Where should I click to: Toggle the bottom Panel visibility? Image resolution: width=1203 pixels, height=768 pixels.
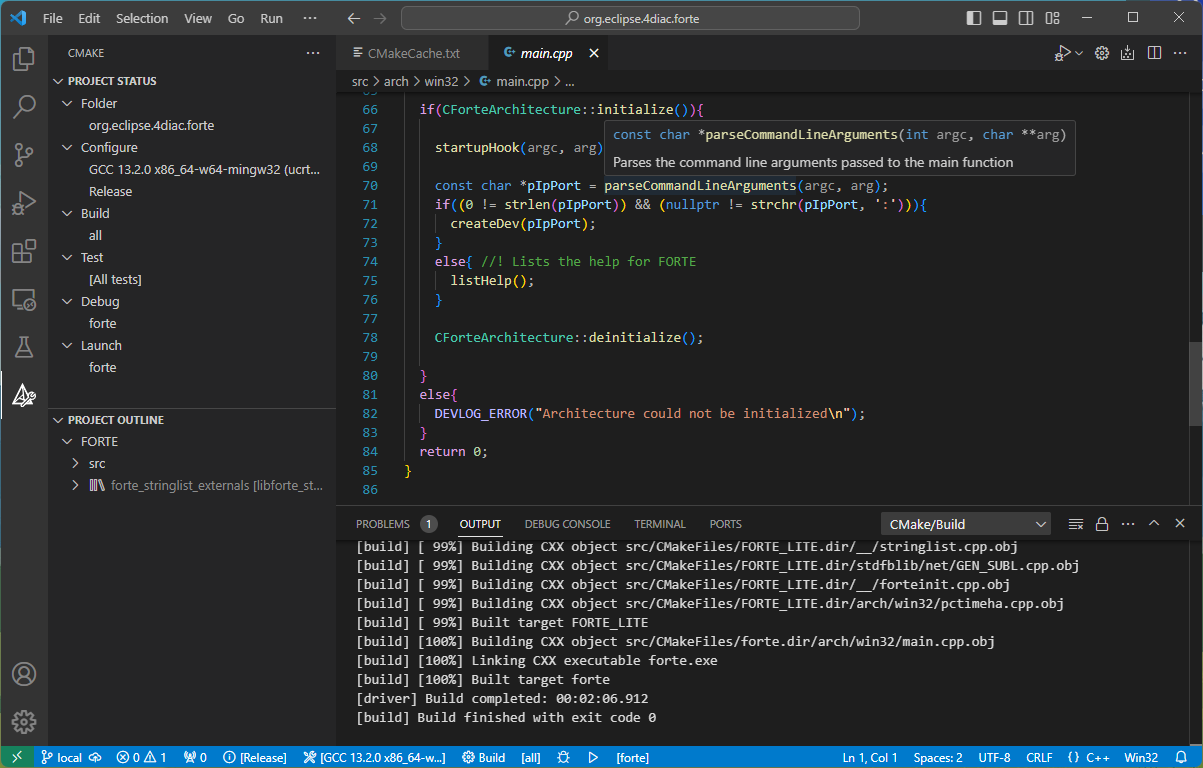(x=999, y=17)
